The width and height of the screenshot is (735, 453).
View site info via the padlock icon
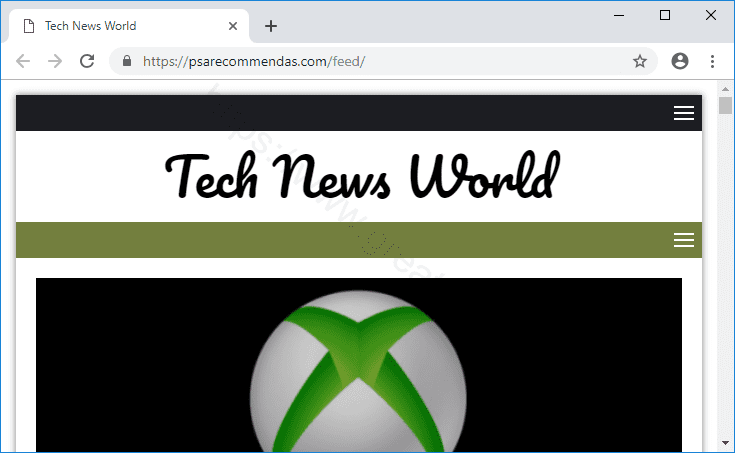[127, 61]
